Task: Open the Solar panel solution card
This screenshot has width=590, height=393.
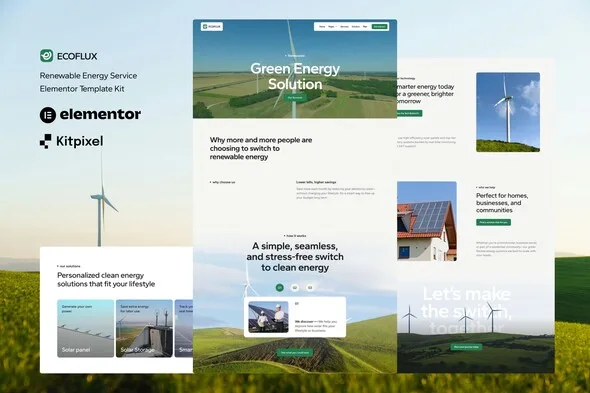Action: coord(85,328)
